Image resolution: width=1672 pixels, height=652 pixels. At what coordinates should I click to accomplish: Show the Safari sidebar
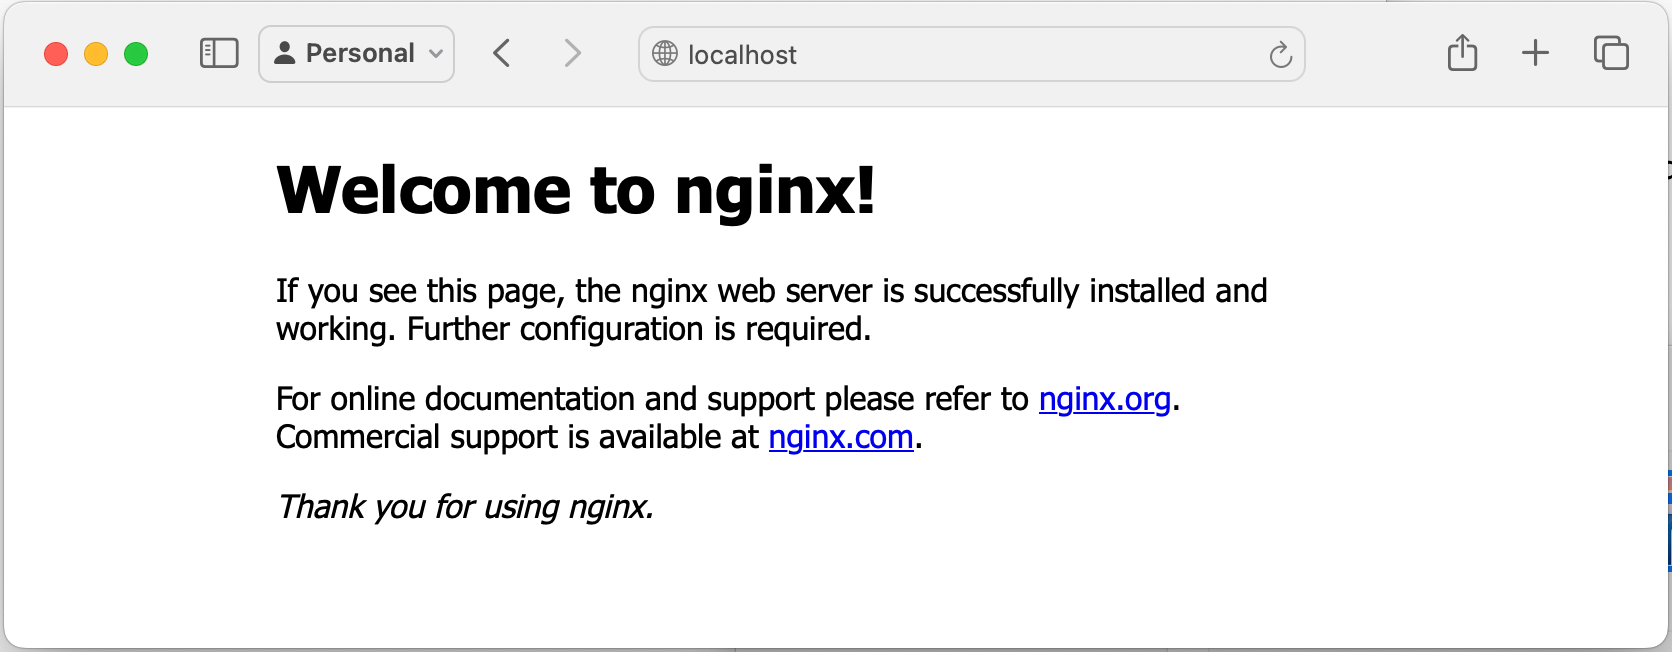[x=219, y=53]
